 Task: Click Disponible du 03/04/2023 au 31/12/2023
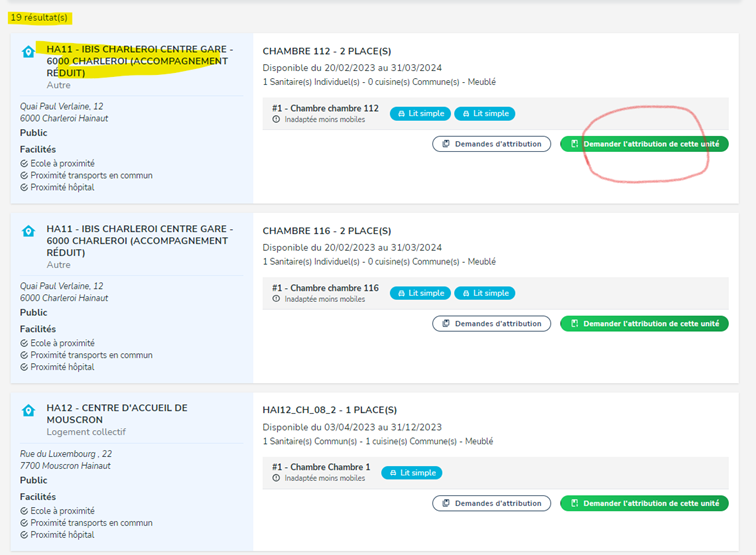(x=352, y=427)
